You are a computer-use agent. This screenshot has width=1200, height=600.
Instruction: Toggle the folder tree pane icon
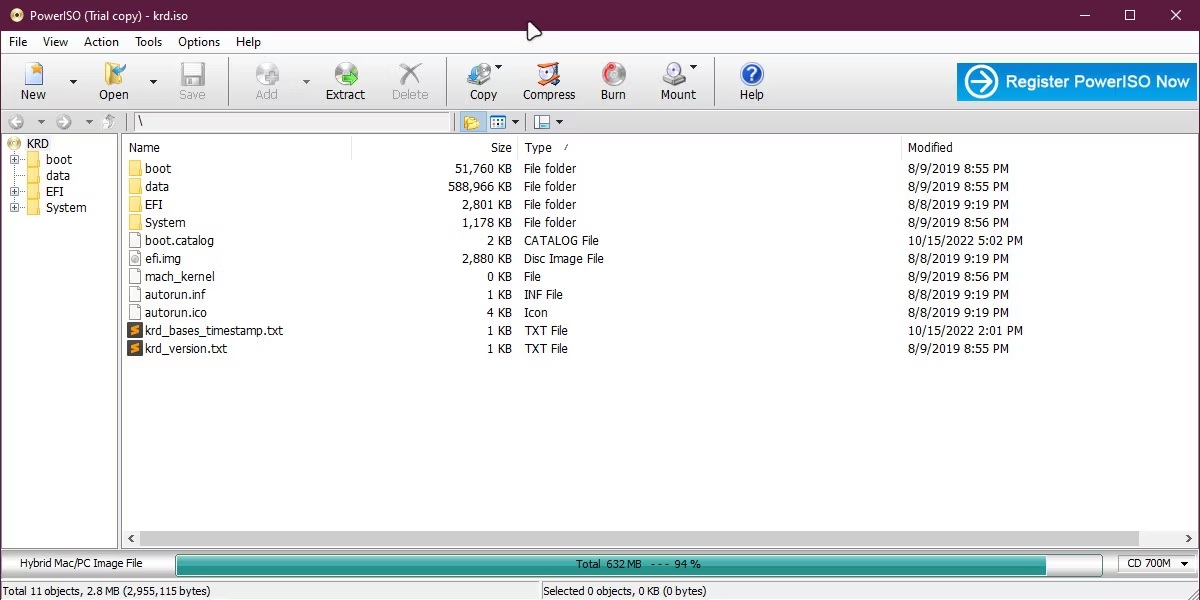(471, 122)
